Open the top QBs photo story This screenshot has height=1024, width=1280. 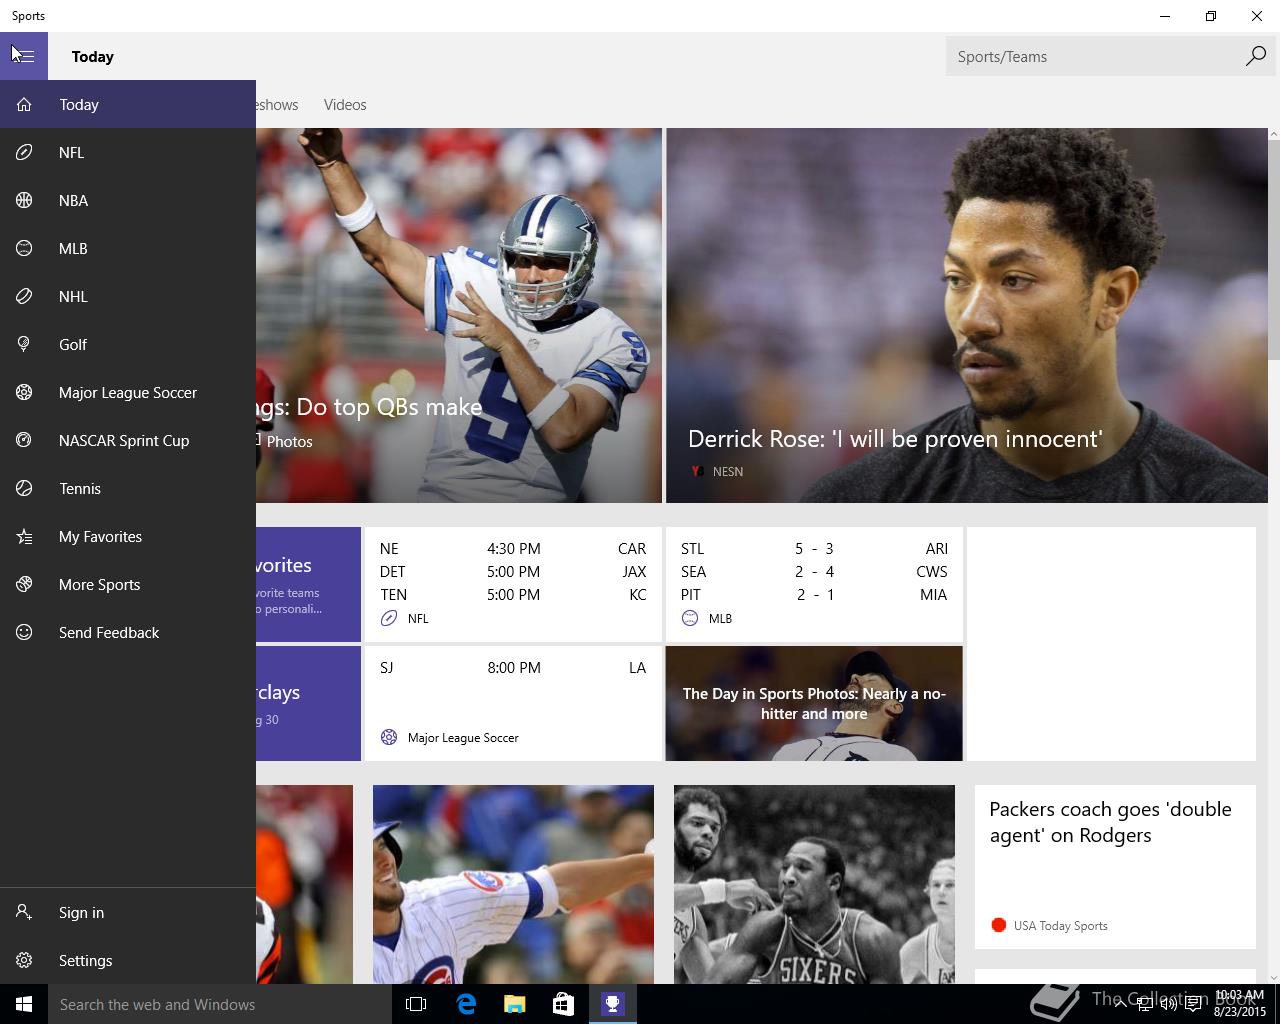pyautogui.click(x=459, y=315)
